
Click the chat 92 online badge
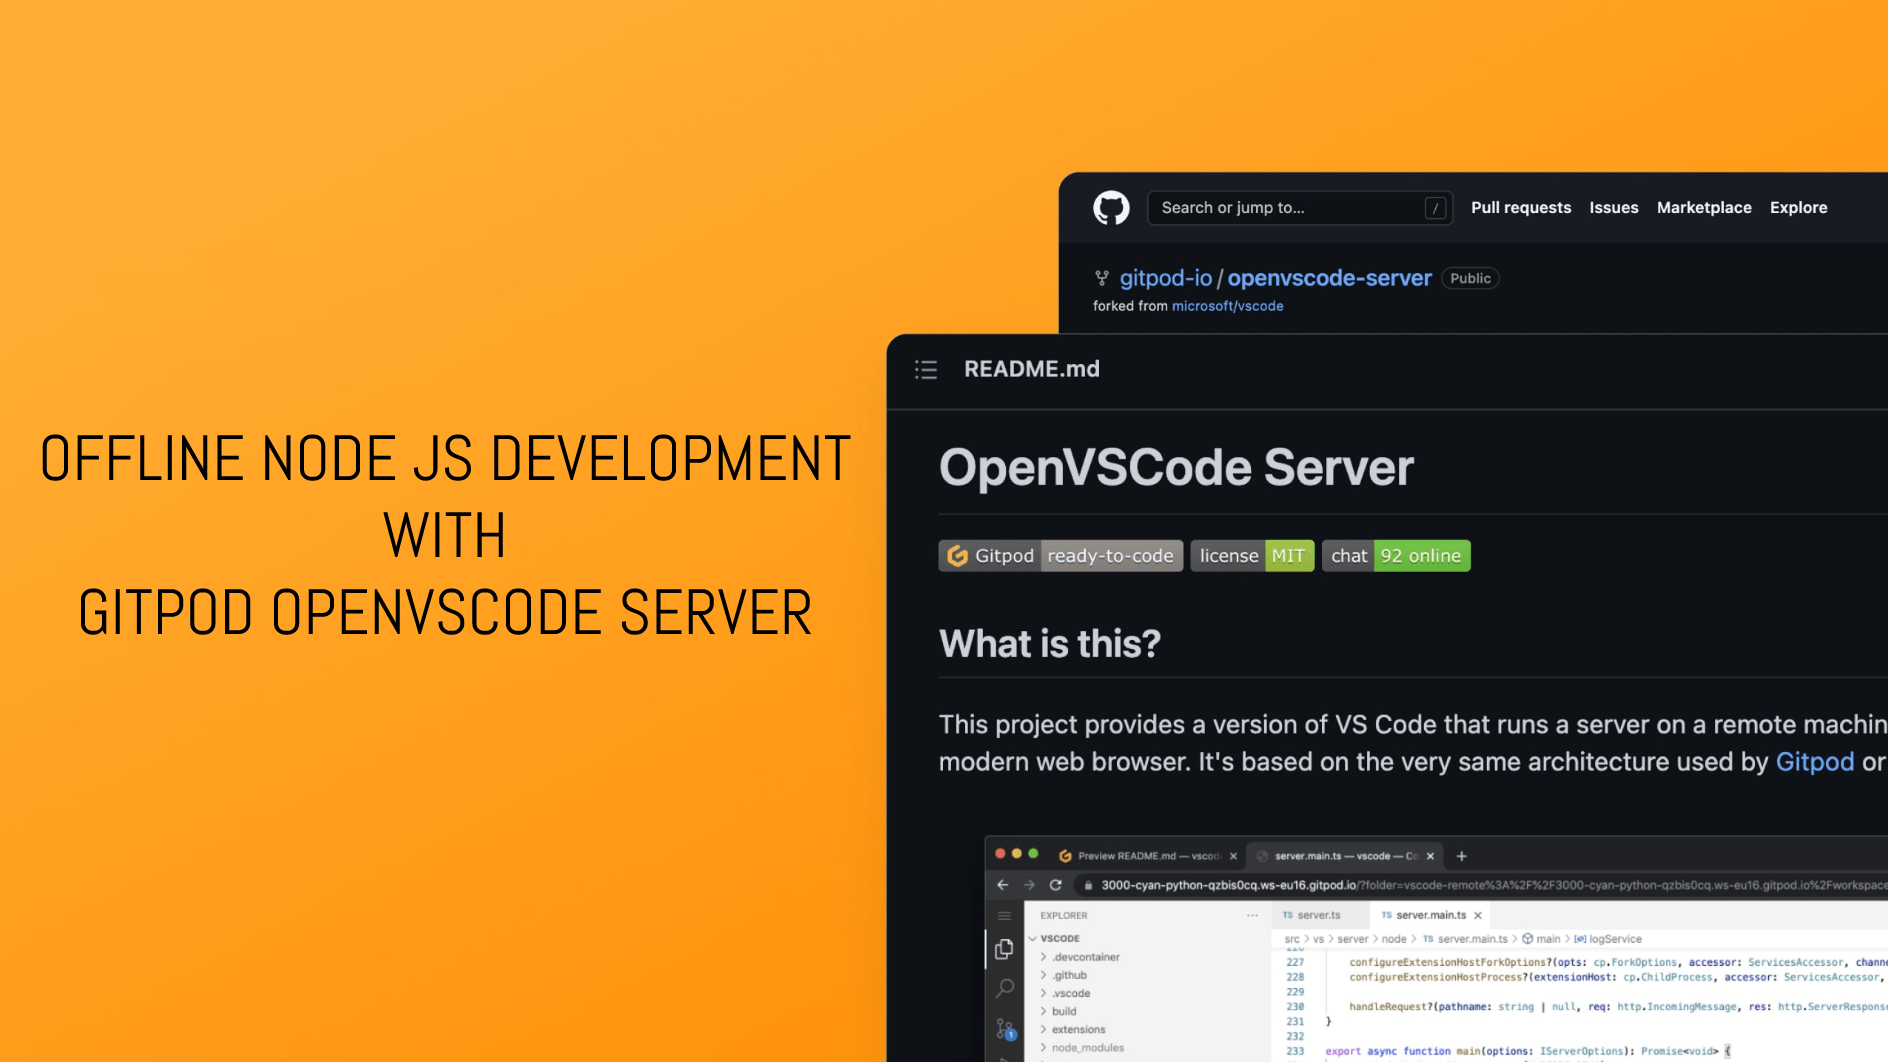tap(1396, 555)
